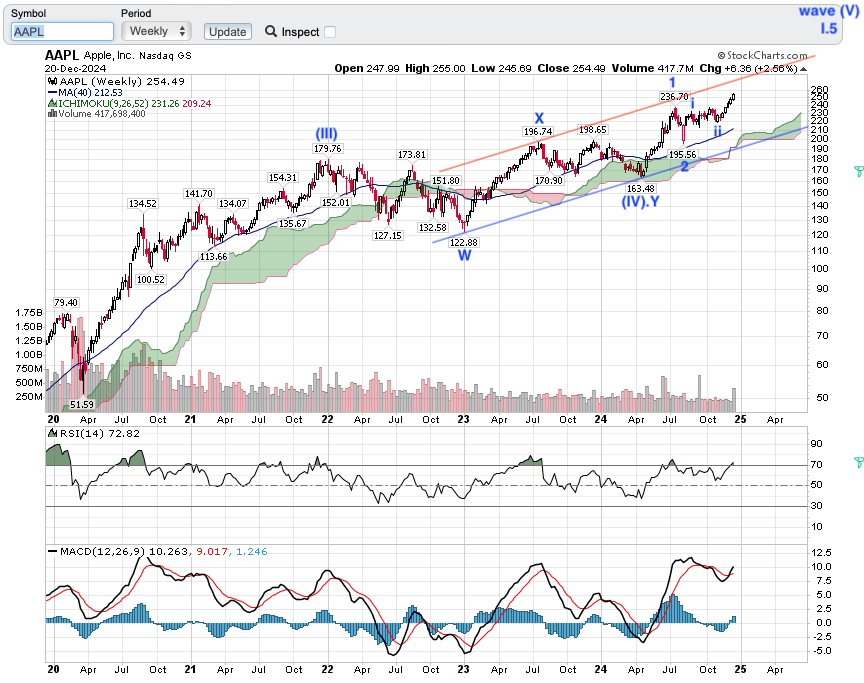Viewport: 864px width, 683px height.
Task: Click the (IV).Y wave annotation
Action: [x=641, y=202]
